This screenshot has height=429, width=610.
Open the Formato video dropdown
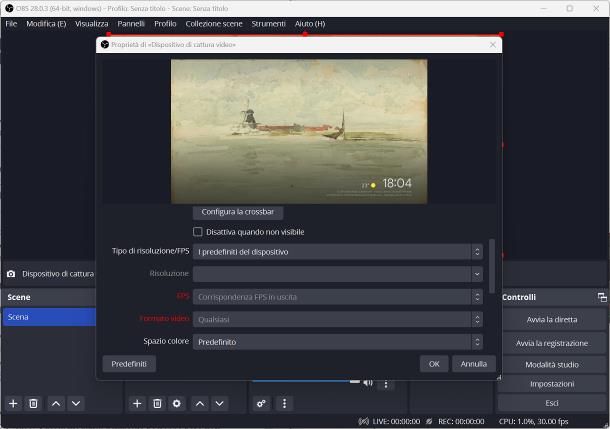click(x=338, y=319)
